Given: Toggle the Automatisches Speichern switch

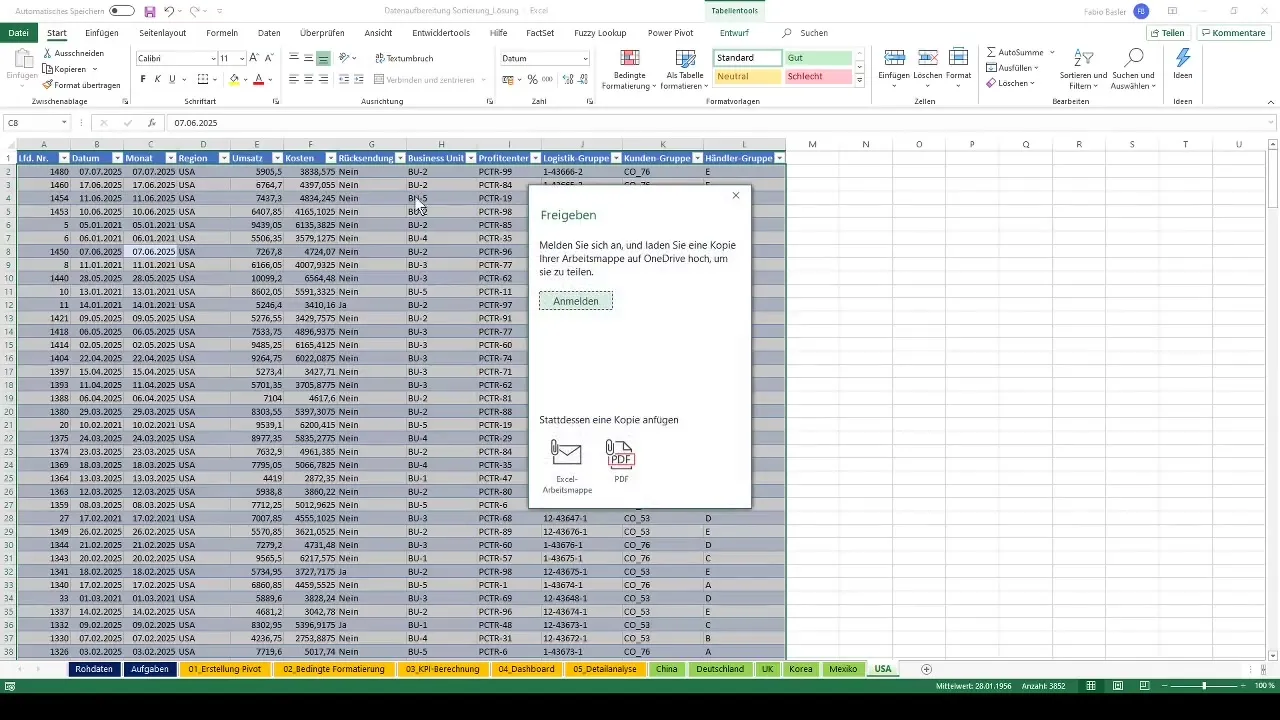Looking at the screenshot, I should [x=122, y=11].
